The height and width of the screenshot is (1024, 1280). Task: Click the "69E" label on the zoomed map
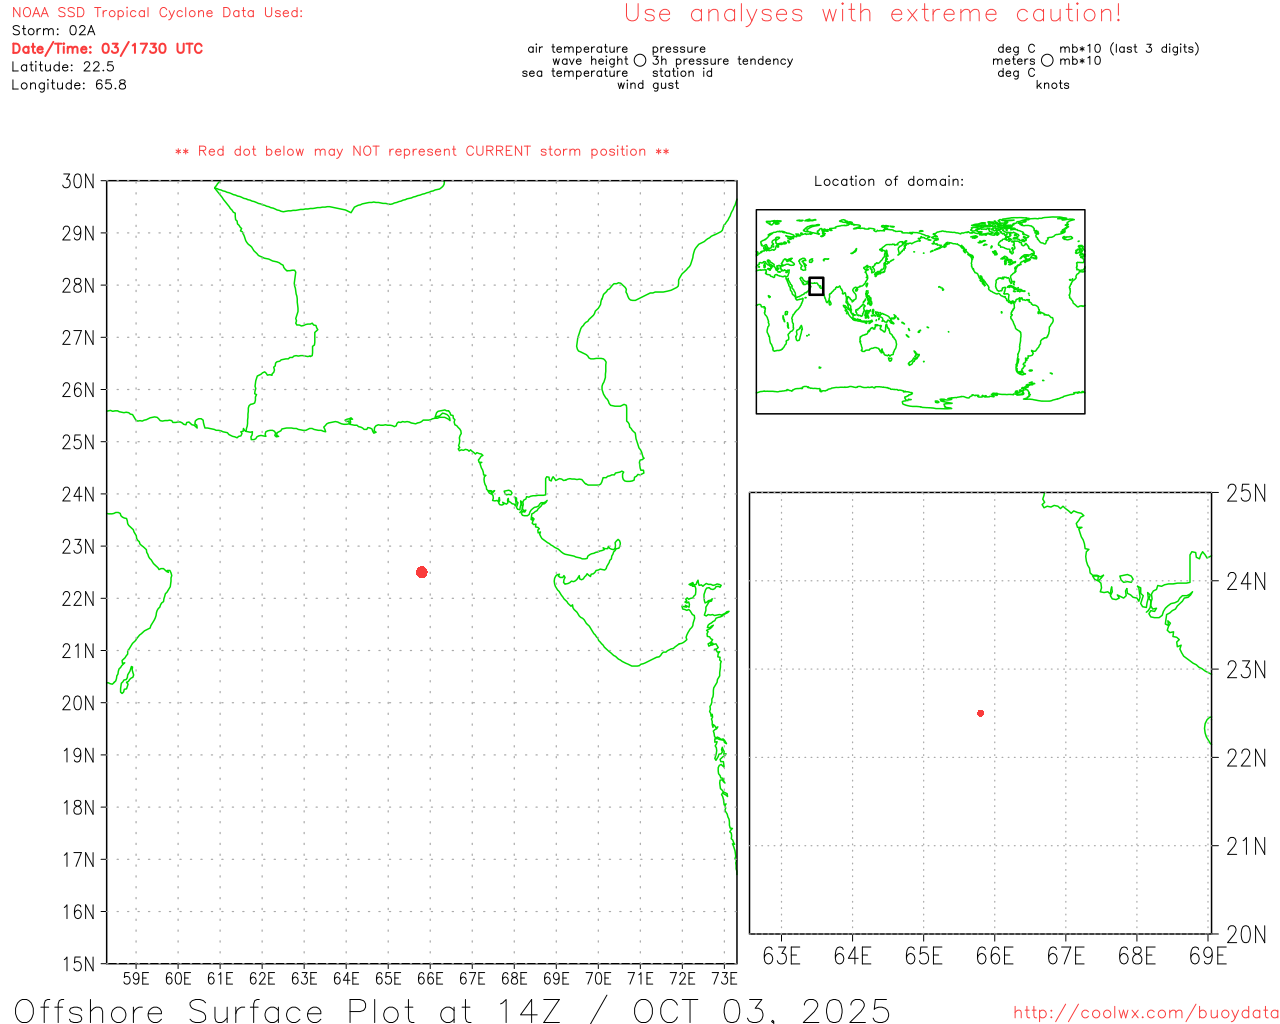click(1208, 956)
